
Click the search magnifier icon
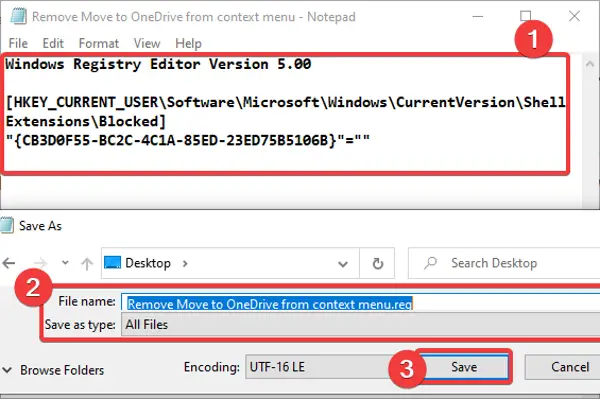point(430,263)
